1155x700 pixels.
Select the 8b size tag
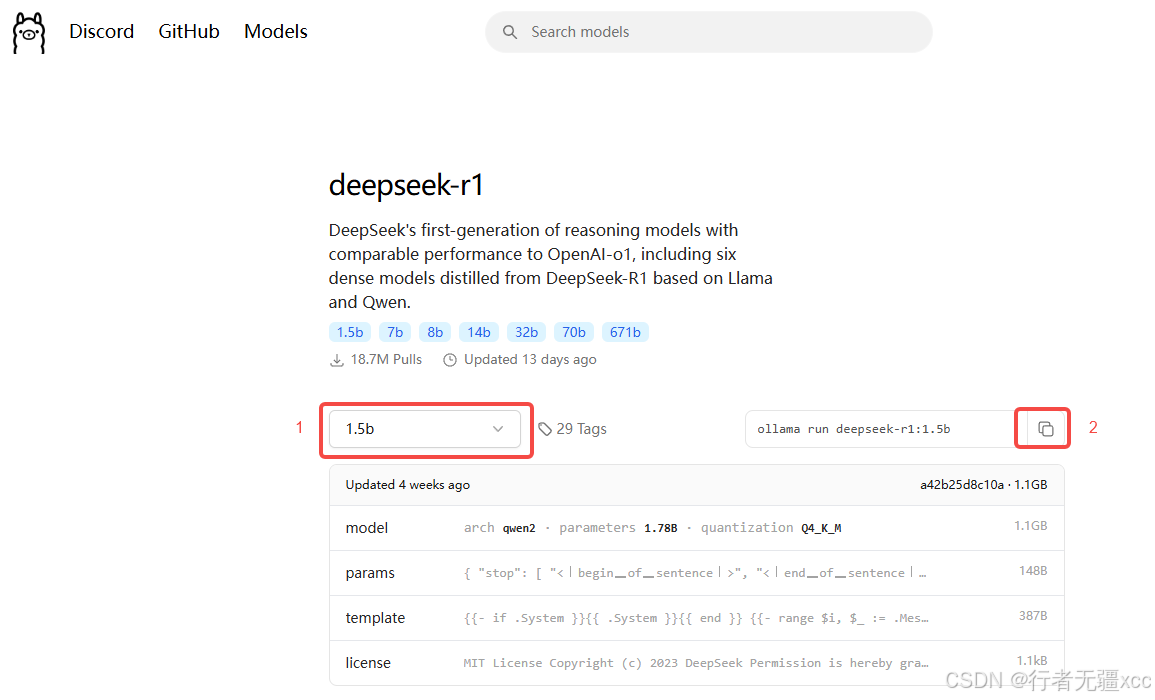pyautogui.click(x=435, y=332)
